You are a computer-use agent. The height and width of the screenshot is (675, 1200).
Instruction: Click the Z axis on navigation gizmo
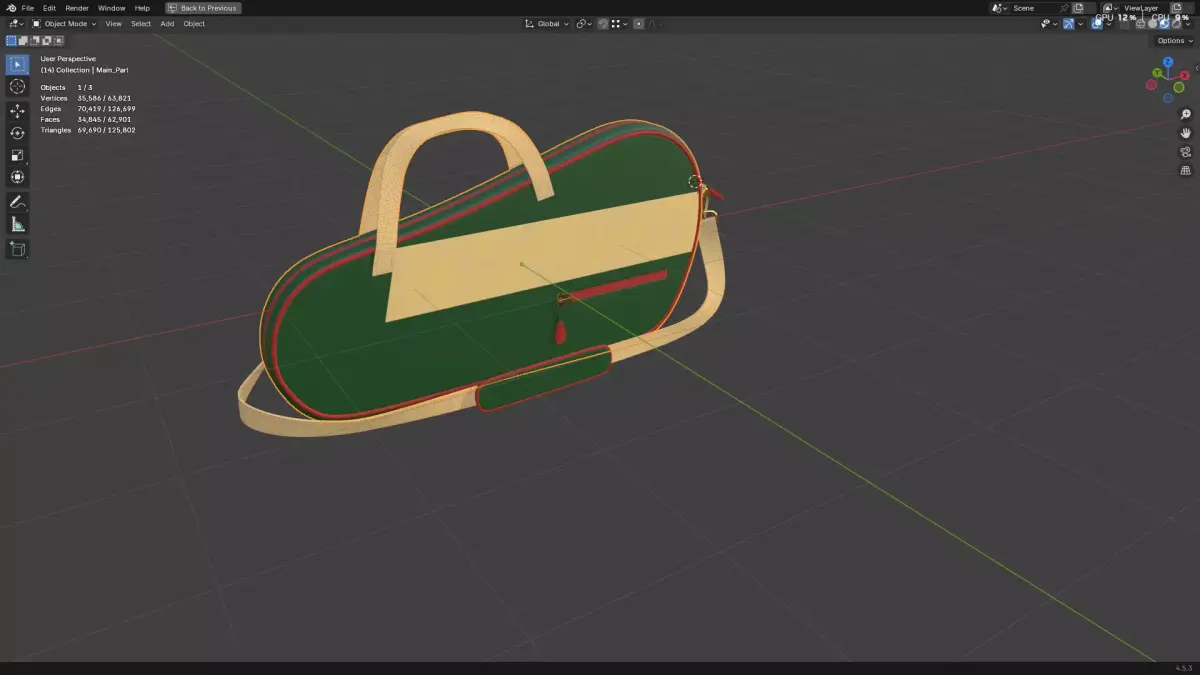click(1168, 62)
